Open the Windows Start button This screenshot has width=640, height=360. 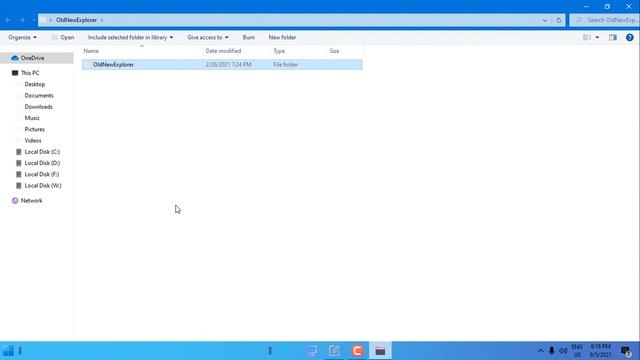coord(8,351)
